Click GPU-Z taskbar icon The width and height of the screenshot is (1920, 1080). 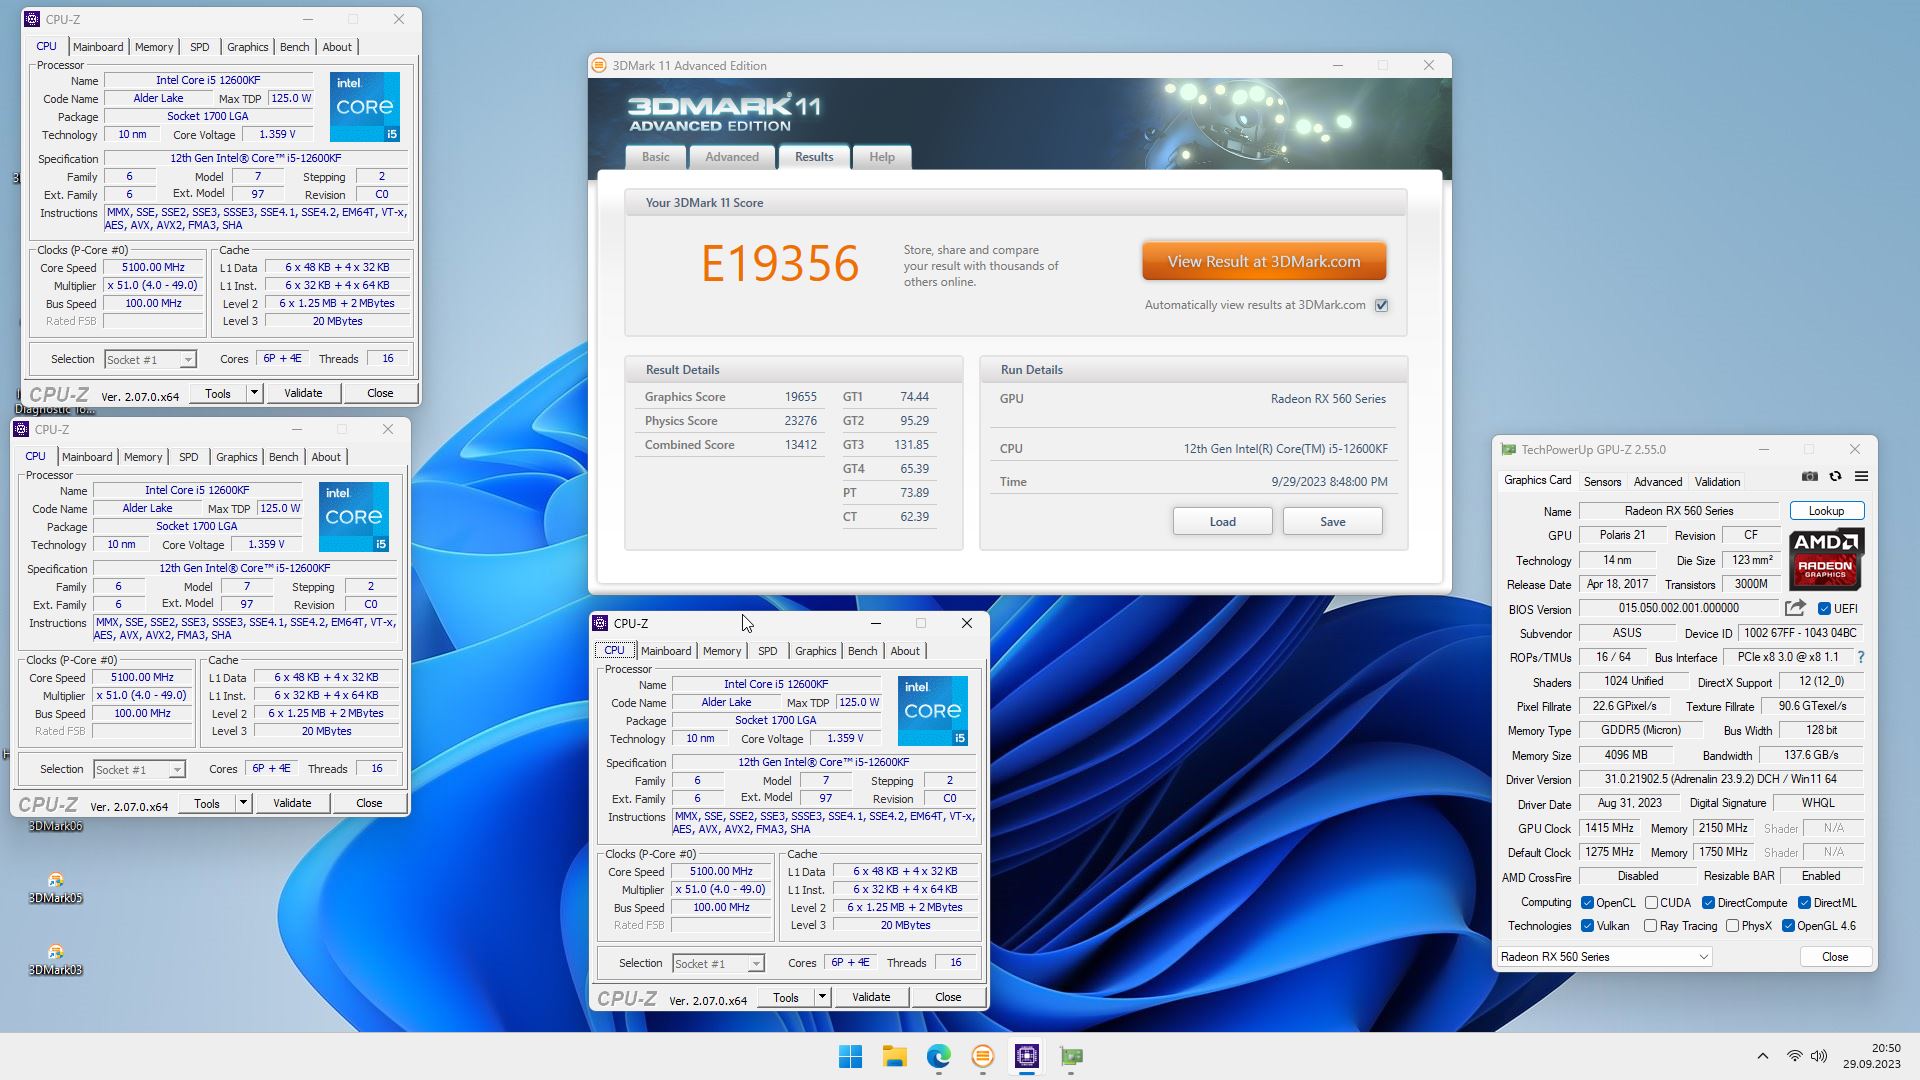point(1071,1056)
